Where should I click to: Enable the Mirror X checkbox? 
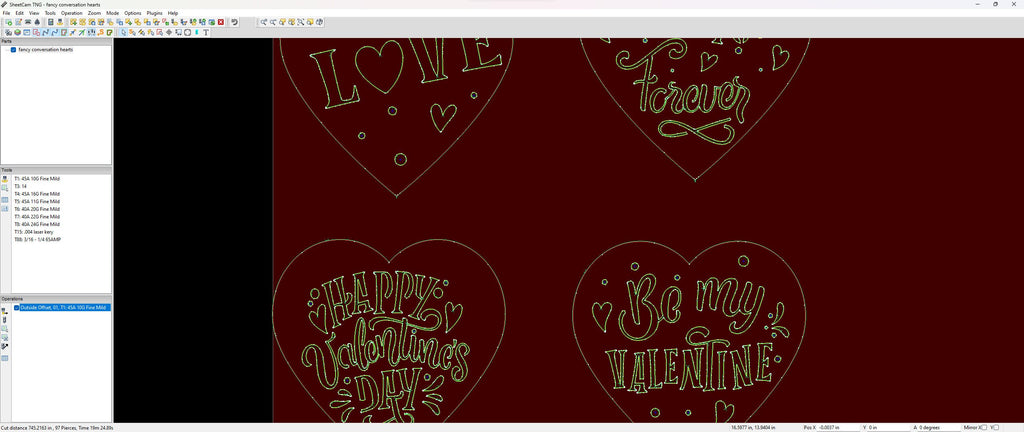point(984,427)
